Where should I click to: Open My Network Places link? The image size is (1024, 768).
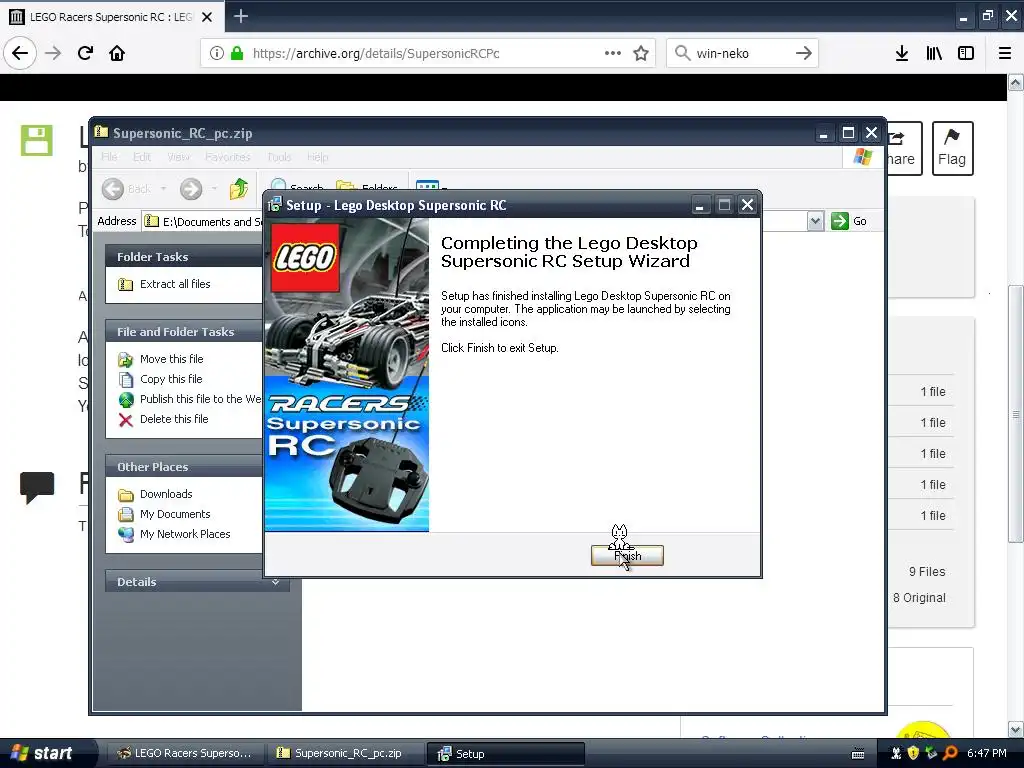click(185, 534)
